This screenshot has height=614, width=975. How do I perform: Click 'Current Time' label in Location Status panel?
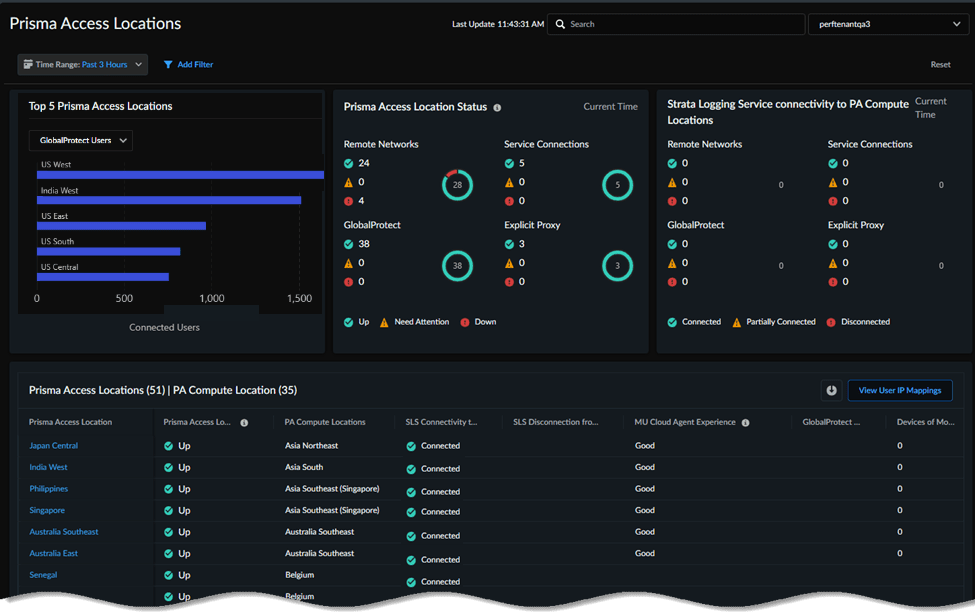coord(611,107)
